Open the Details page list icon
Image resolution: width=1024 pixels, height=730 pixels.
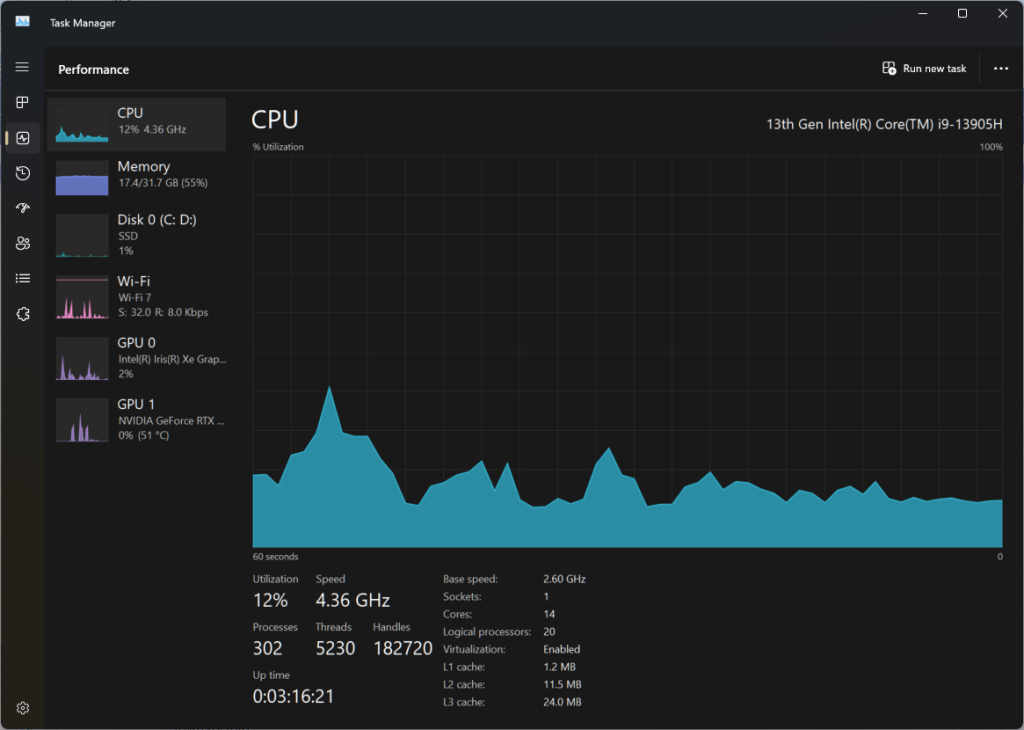click(22, 278)
